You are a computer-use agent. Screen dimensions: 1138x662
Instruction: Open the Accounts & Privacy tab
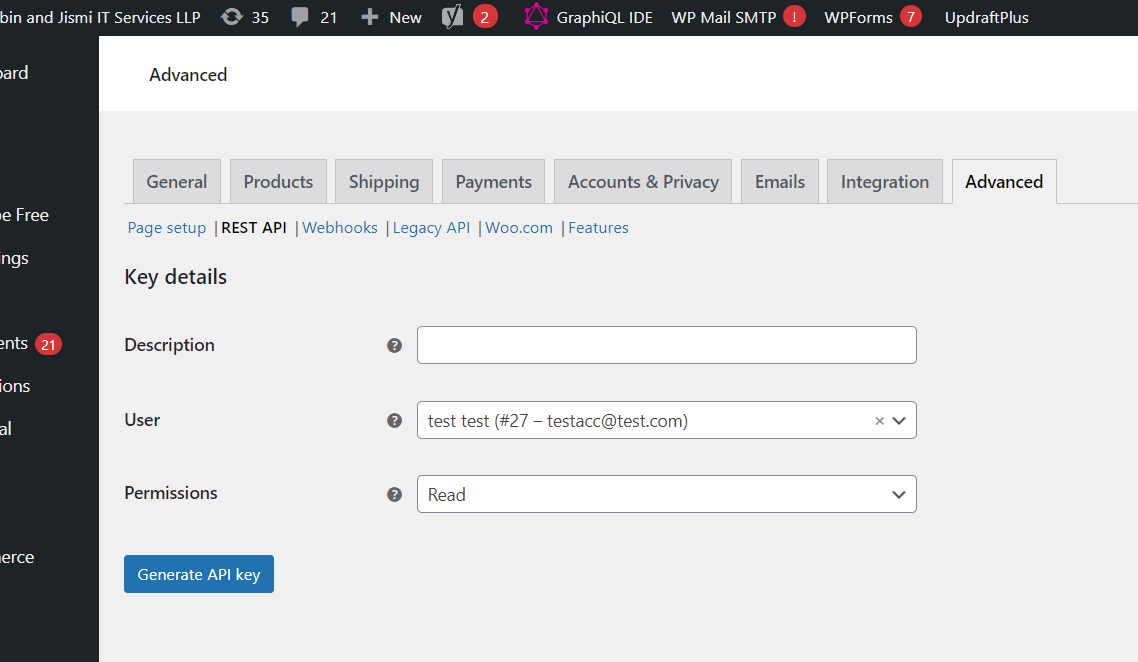(x=643, y=182)
